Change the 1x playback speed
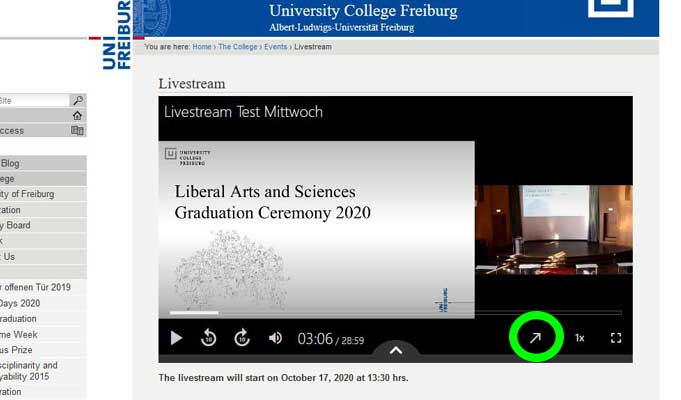Image resolution: width=681 pixels, height=400 pixels. coord(579,338)
